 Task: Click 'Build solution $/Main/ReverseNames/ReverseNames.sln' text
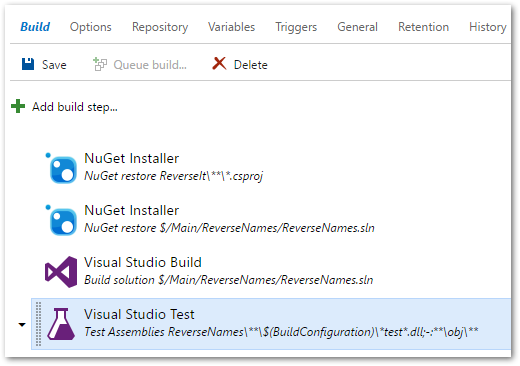click(x=229, y=280)
